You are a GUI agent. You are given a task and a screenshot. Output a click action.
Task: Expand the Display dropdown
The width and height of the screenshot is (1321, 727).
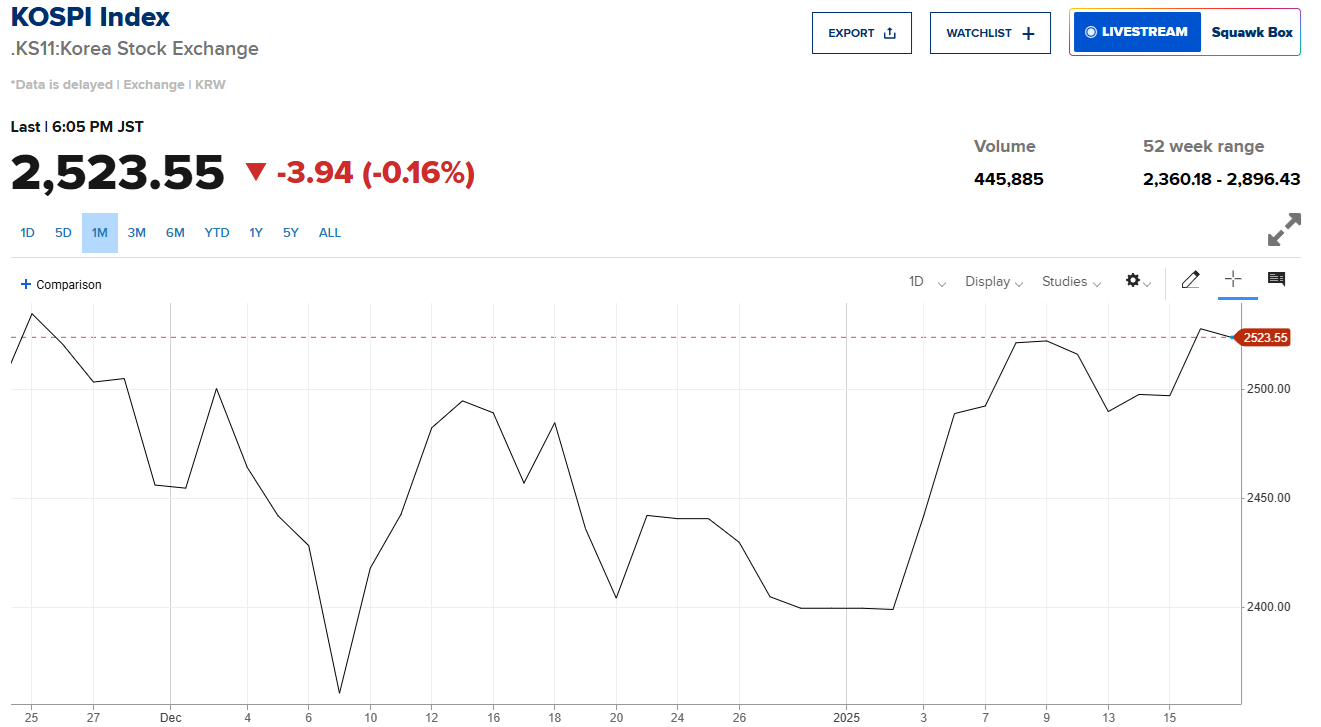993,282
